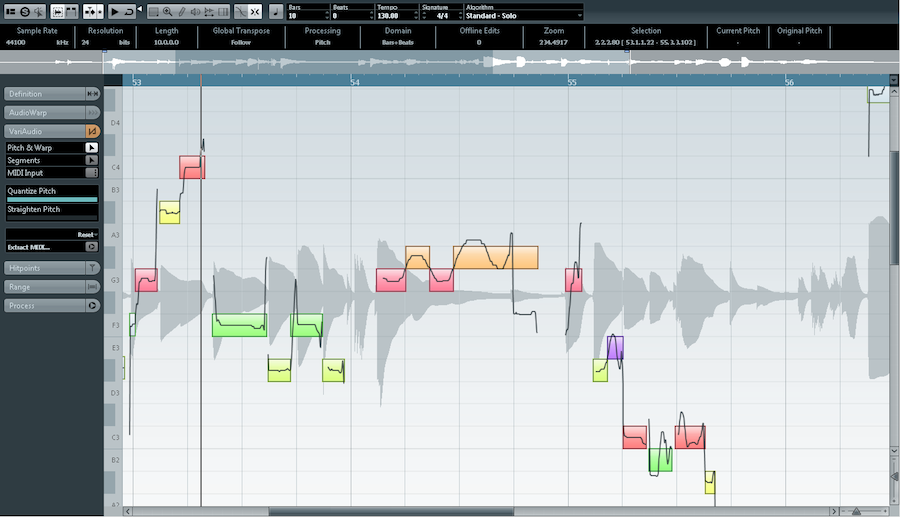Screen dimensions: 900x517
Task: Click the horizontal scrollbar left arrow
Action: click(x=127, y=511)
